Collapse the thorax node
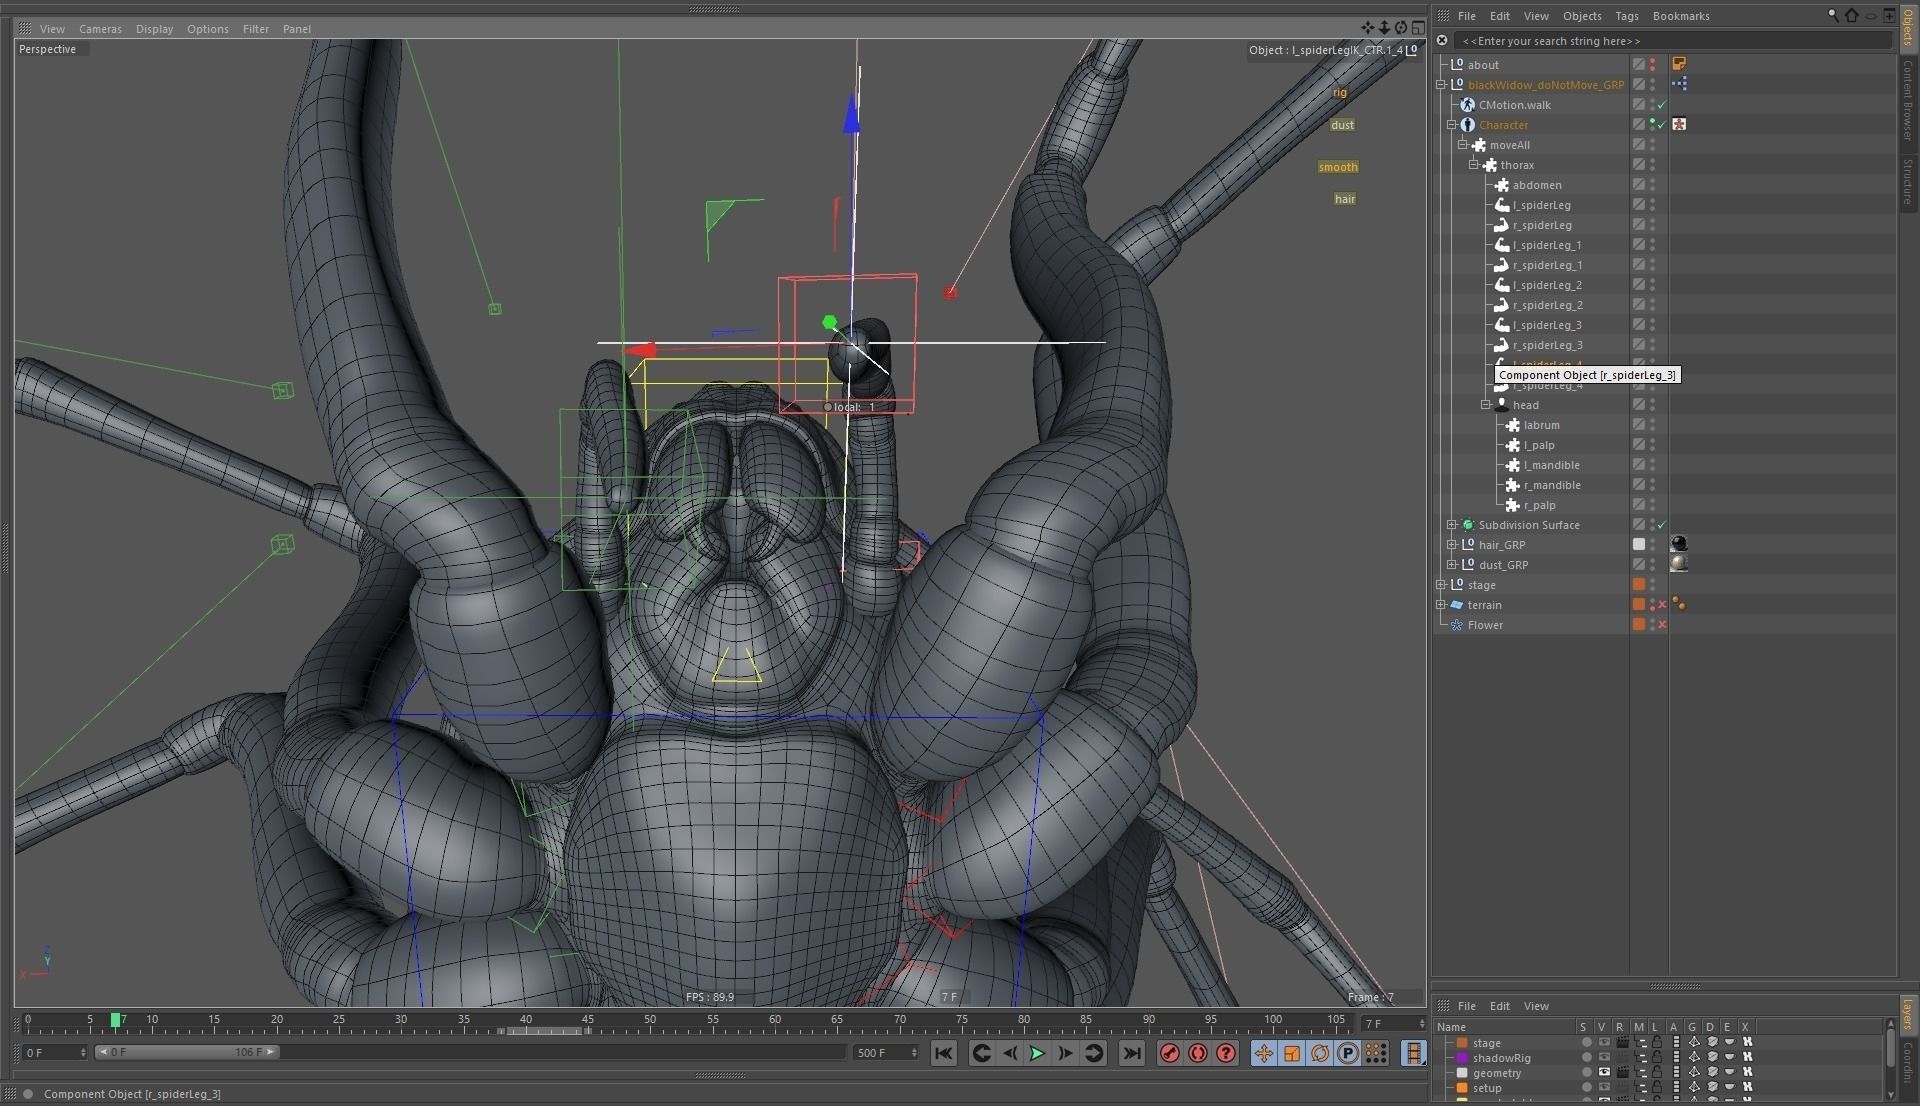 1474,165
